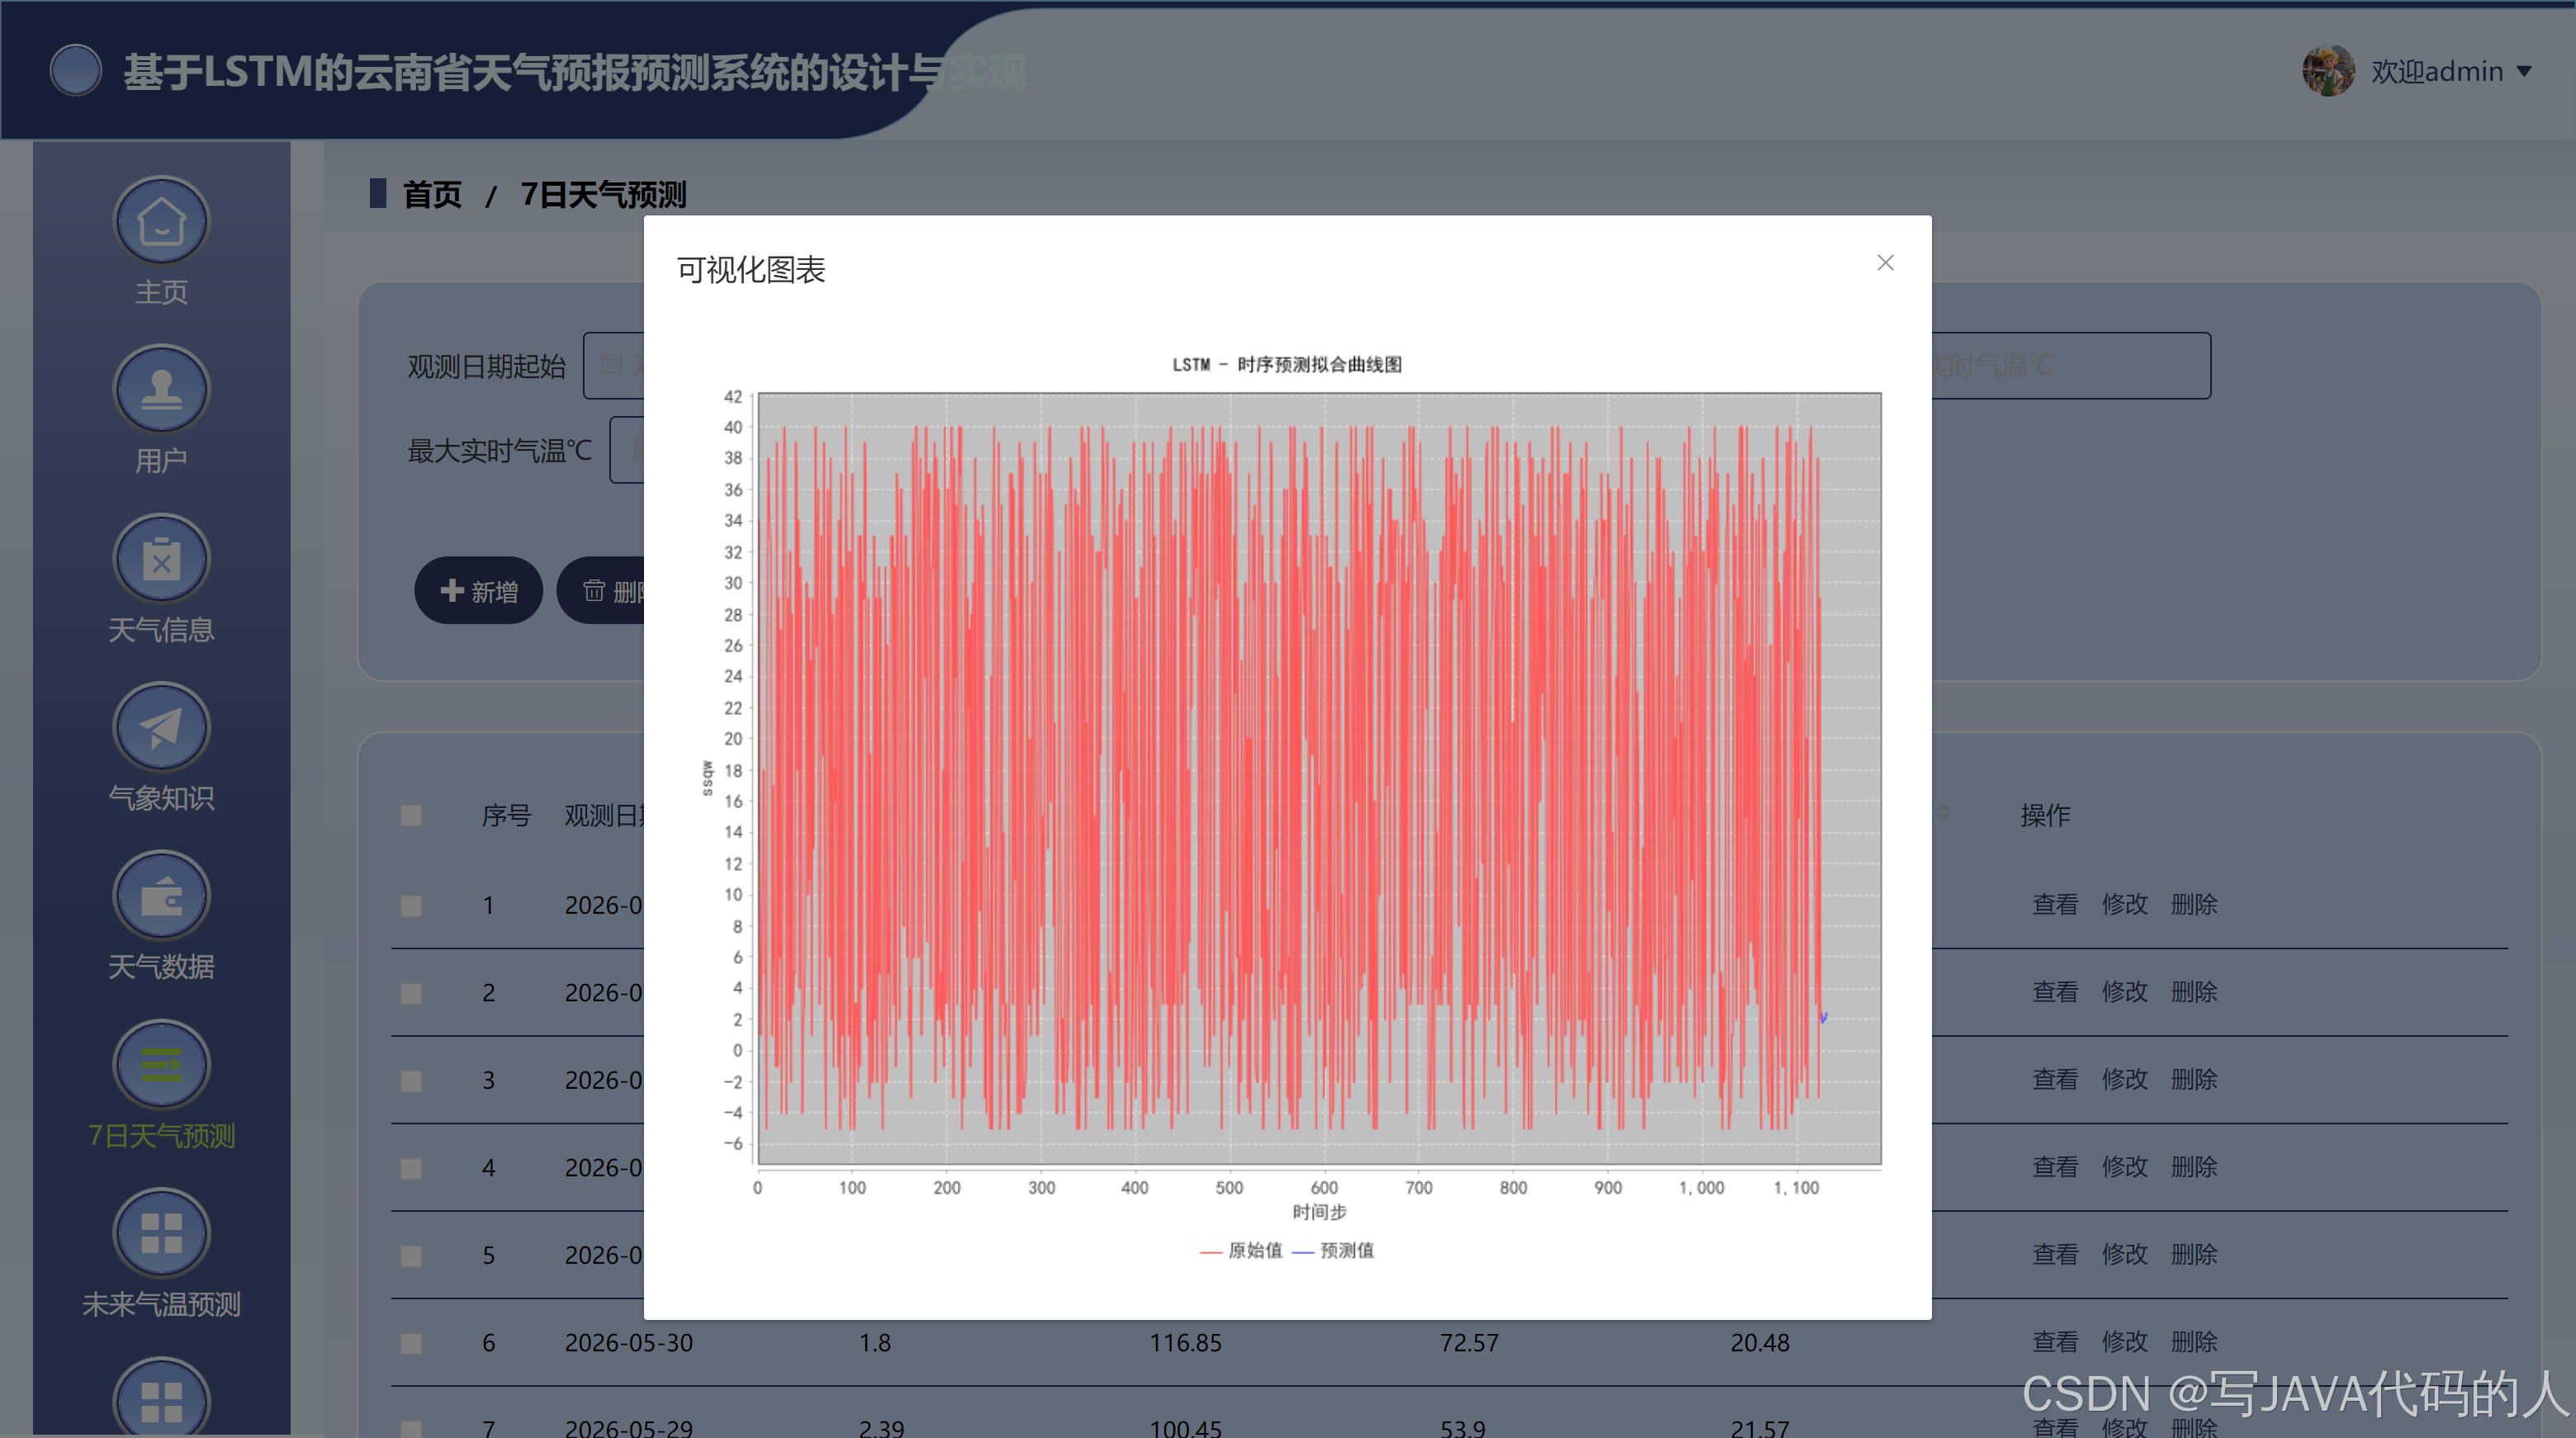Click the 天气数据 sidebar label
Viewport: 2576px width, 1438px height.
pyautogui.click(x=161, y=967)
